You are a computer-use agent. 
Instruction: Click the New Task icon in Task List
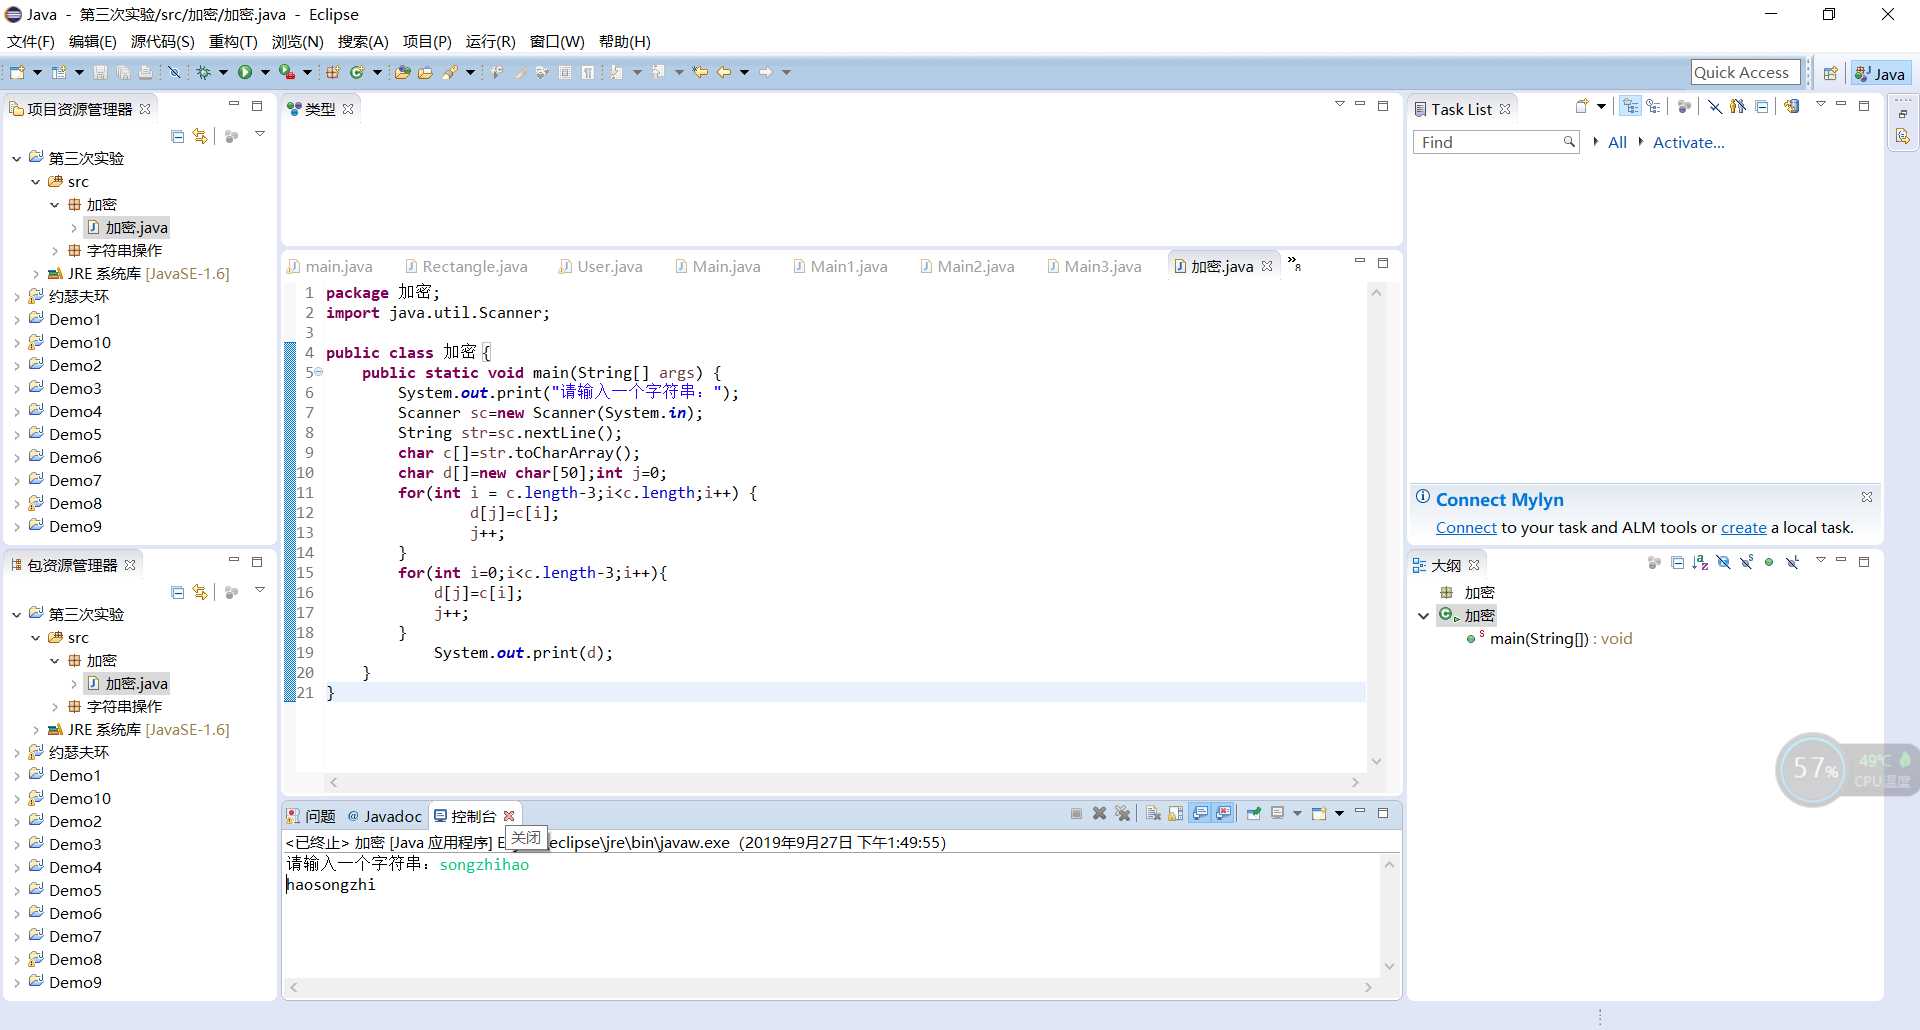point(1582,106)
